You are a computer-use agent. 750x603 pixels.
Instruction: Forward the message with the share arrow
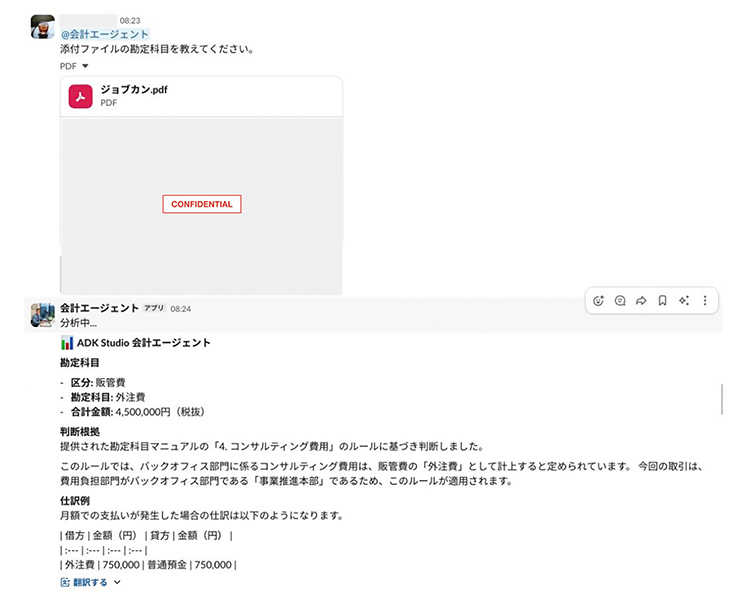click(x=641, y=301)
